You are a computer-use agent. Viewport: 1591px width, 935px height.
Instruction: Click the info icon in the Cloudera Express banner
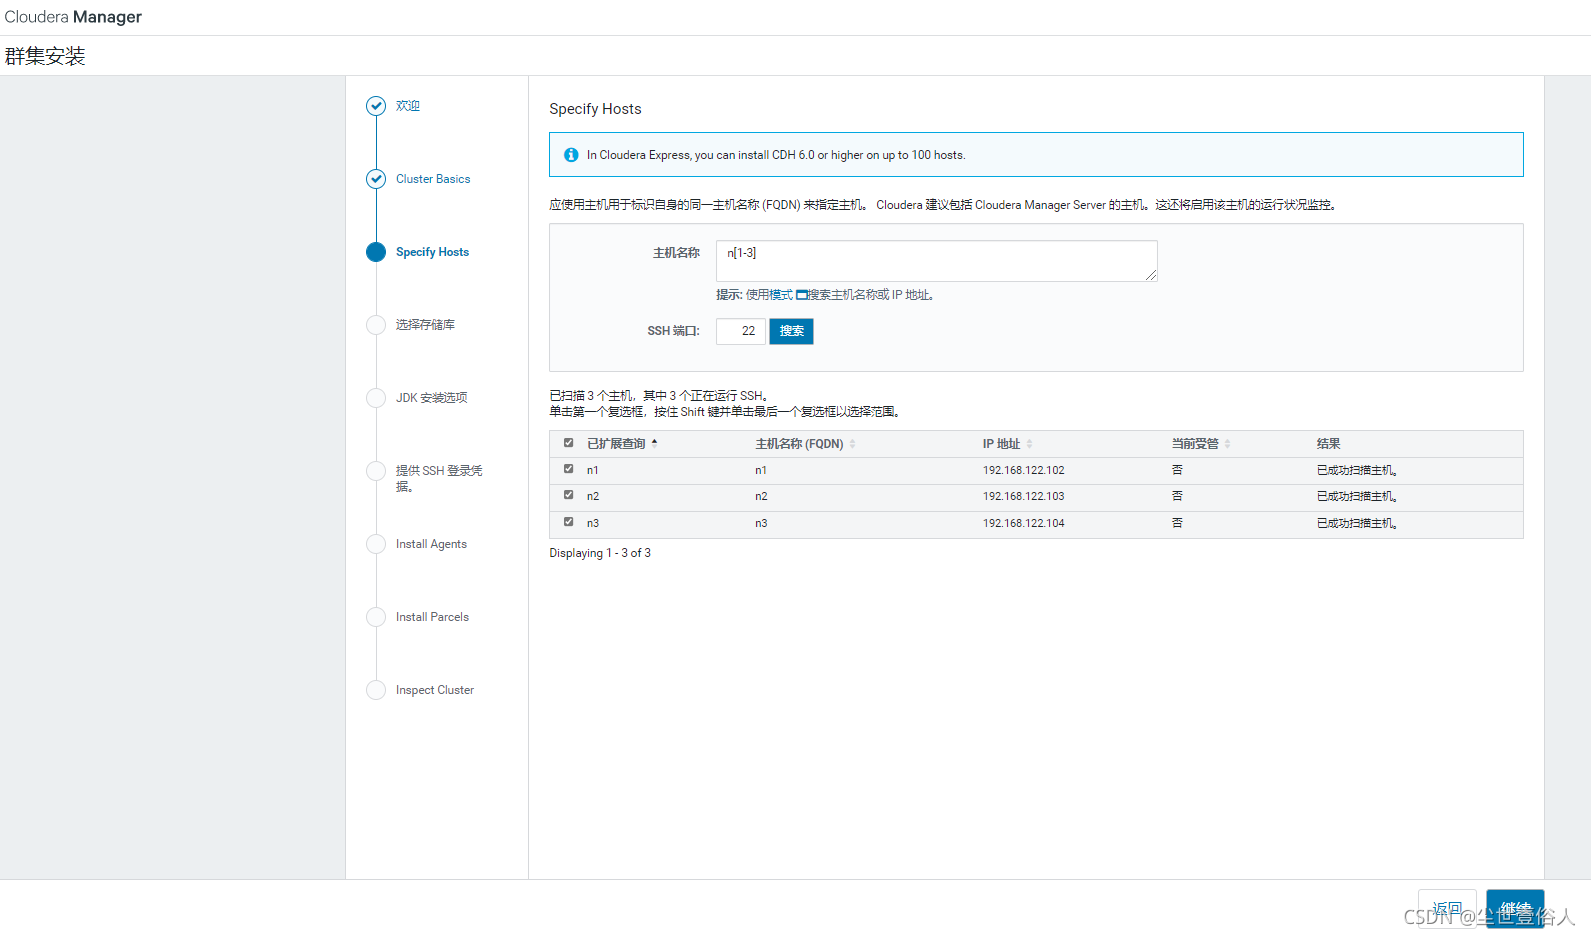[571, 155]
